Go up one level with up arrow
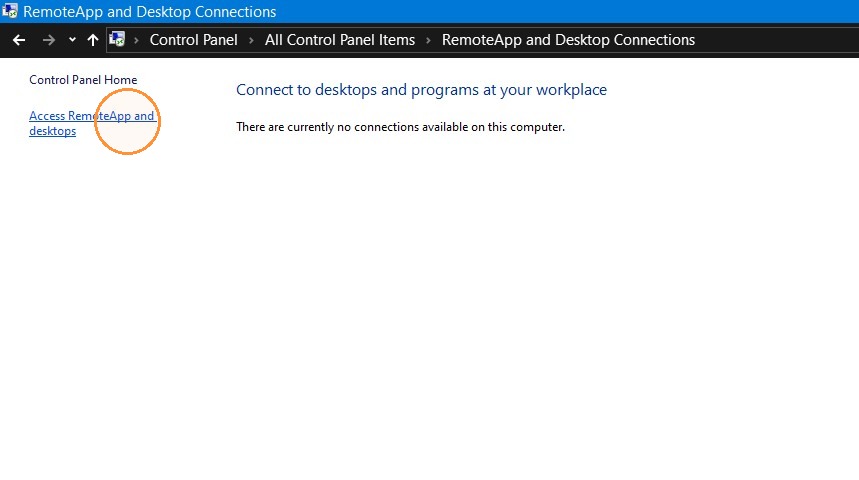 (93, 40)
